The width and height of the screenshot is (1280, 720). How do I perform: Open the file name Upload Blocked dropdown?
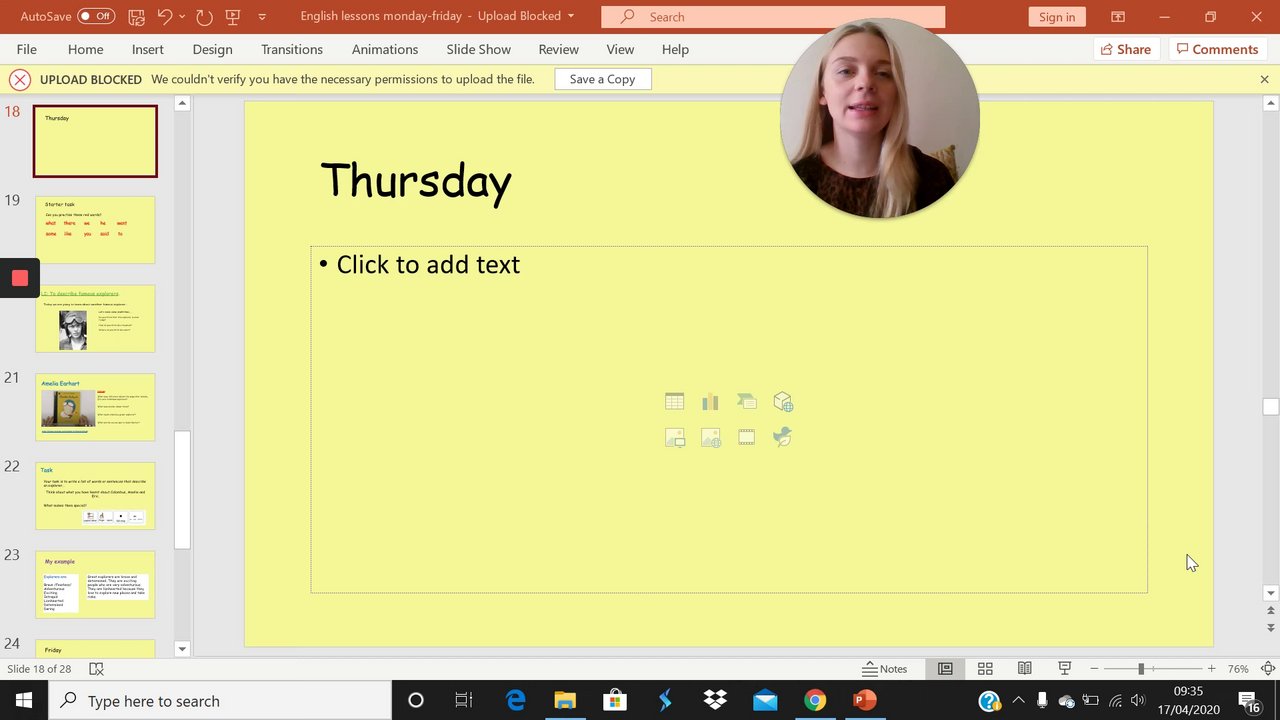tap(571, 16)
